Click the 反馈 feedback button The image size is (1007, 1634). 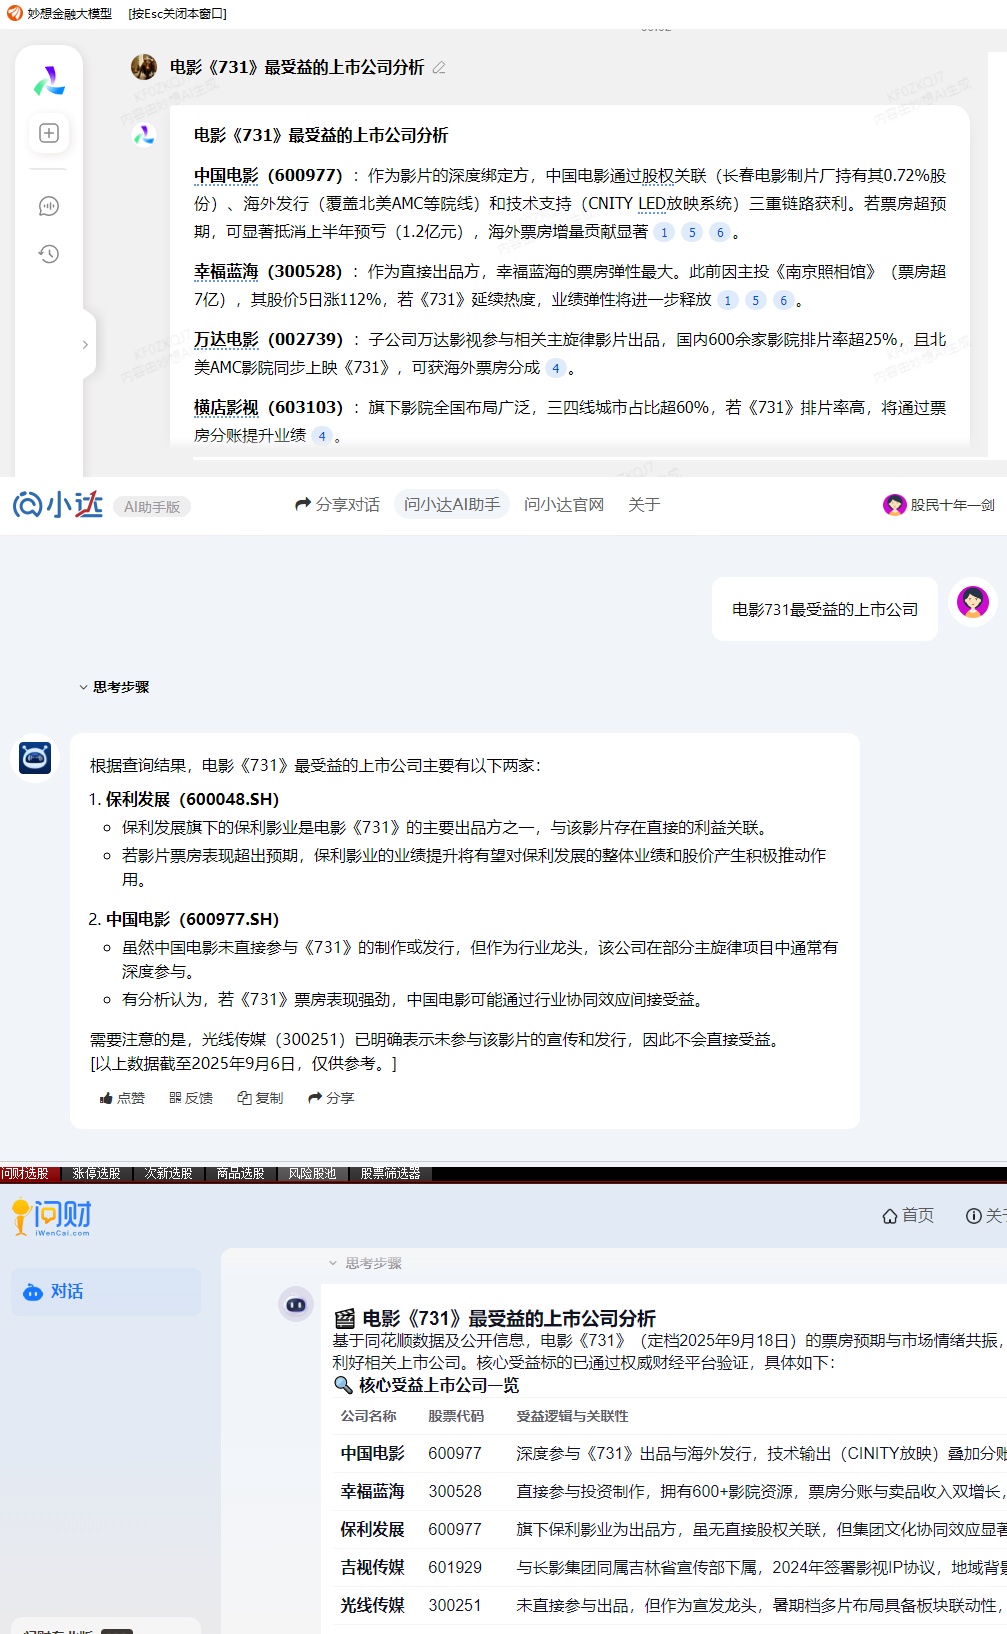tap(191, 1098)
